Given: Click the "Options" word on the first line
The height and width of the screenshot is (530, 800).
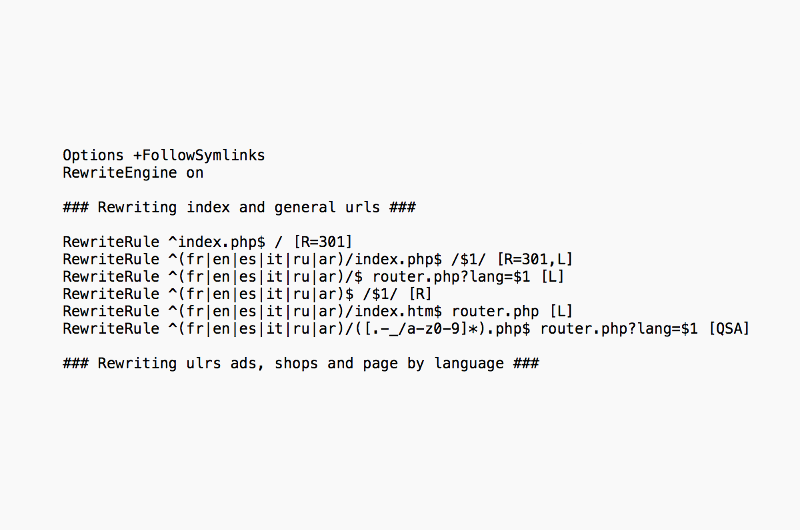Looking at the screenshot, I should [x=93, y=155].
